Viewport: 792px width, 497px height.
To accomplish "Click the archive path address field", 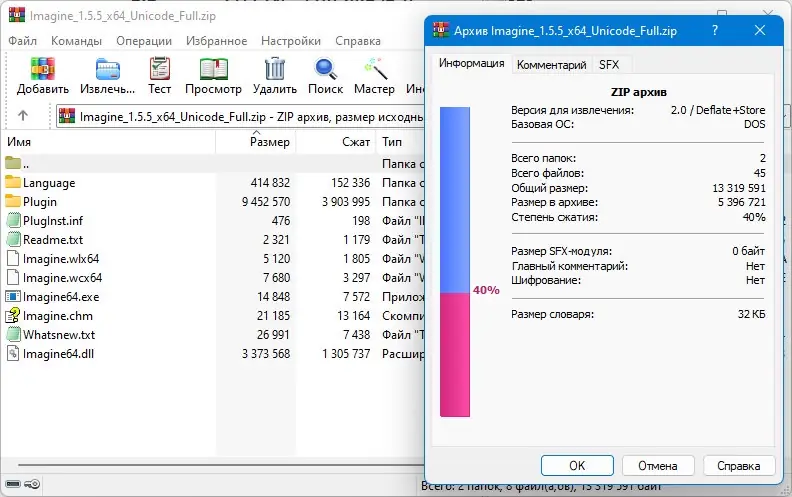I will (x=240, y=117).
